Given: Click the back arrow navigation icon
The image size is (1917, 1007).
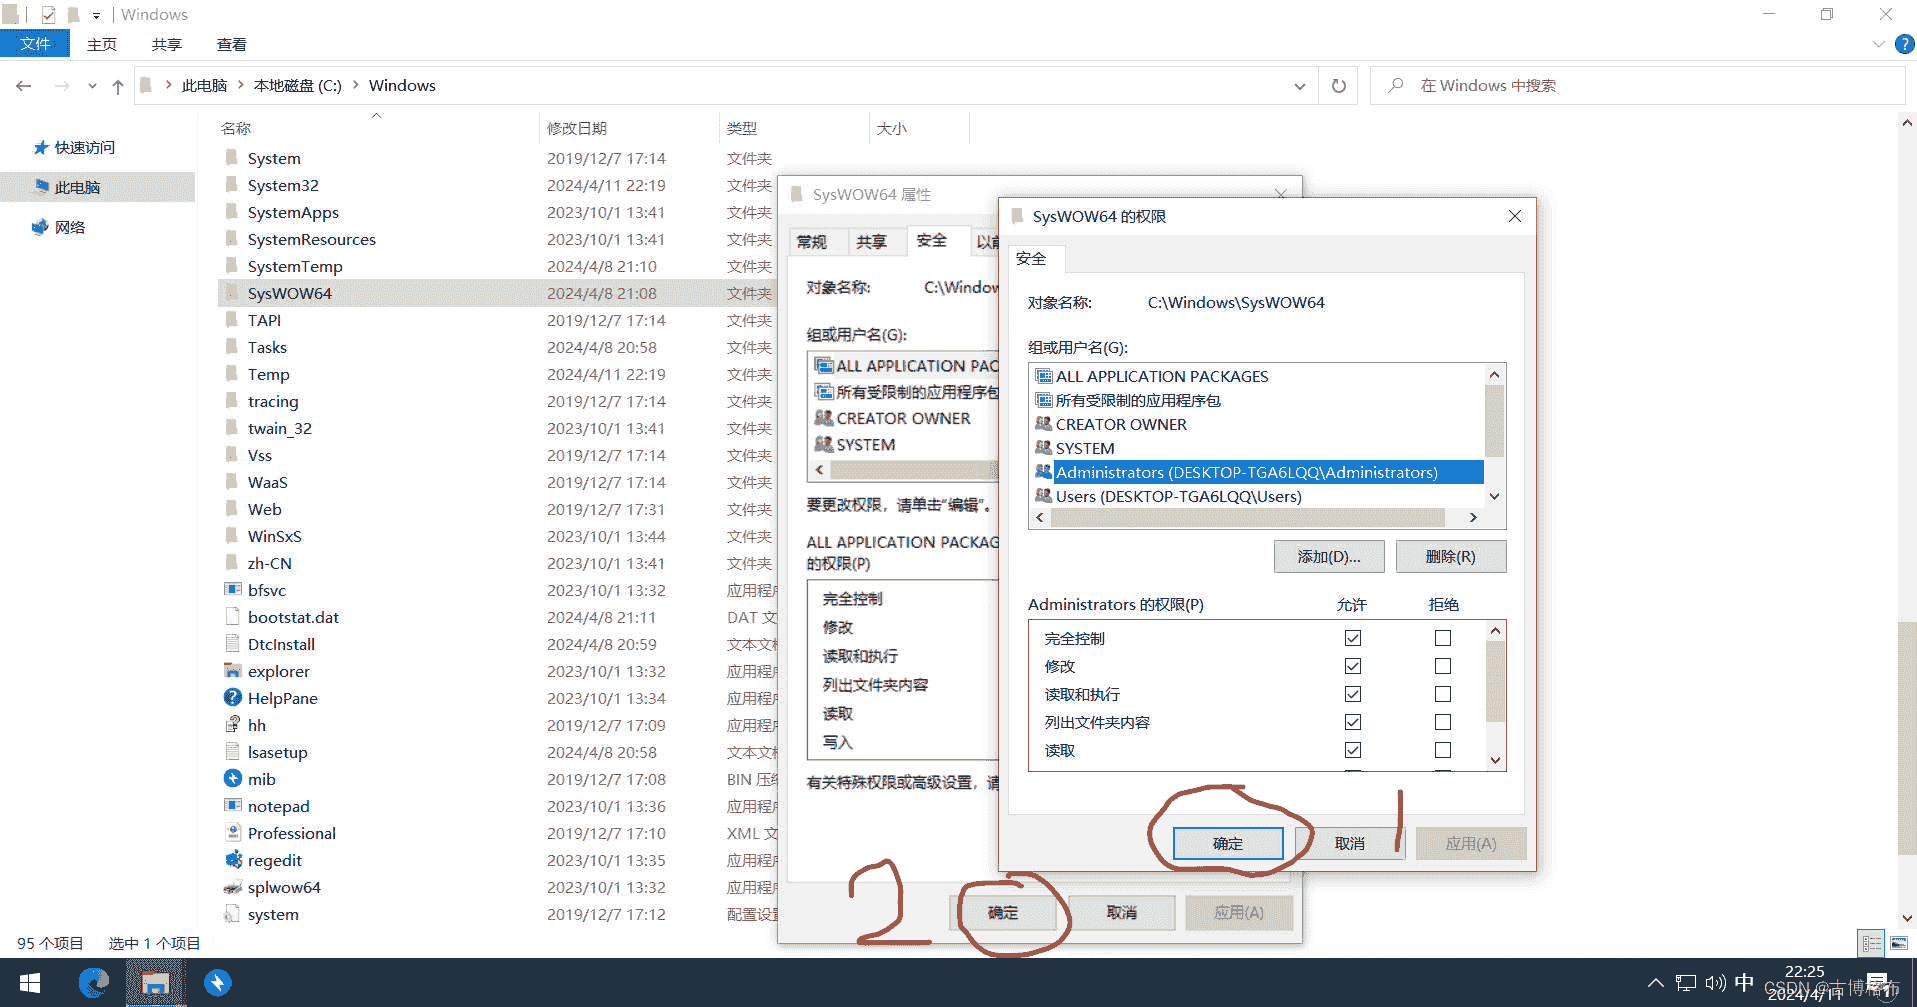Looking at the screenshot, I should click(24, 87).
